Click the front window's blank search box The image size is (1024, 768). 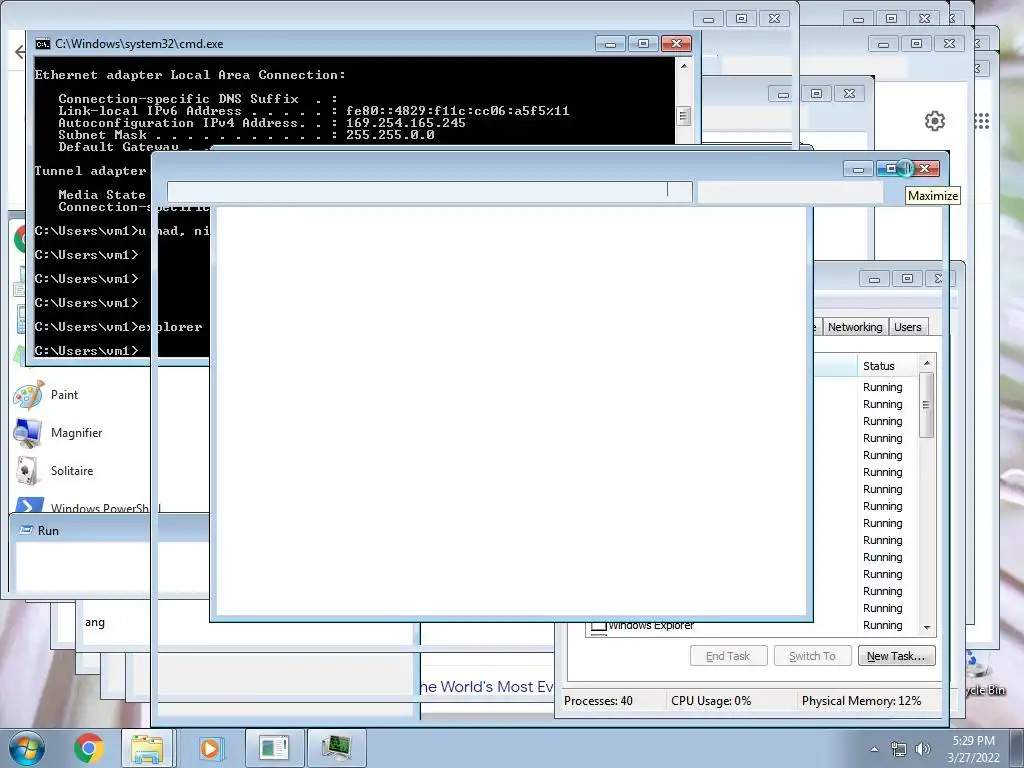pyautogui.click(x=790, y=191)
